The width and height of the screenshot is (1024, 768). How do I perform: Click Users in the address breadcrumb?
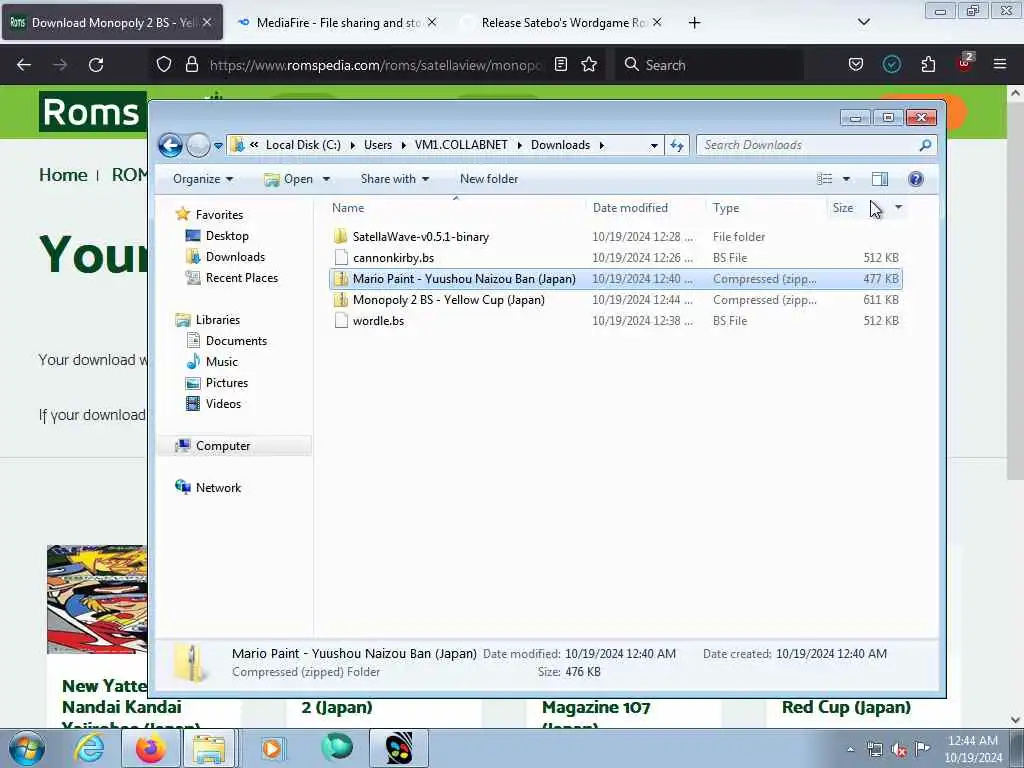pos(377,145)
